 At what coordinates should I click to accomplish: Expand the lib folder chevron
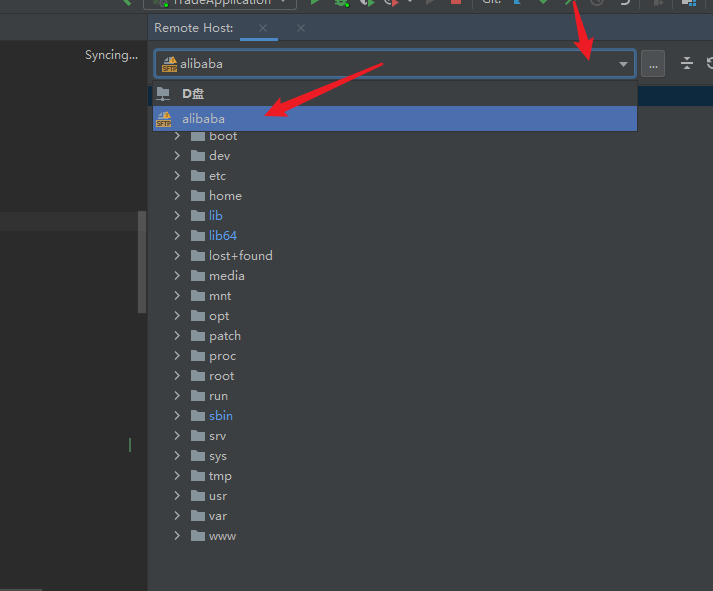click(177, 215)
